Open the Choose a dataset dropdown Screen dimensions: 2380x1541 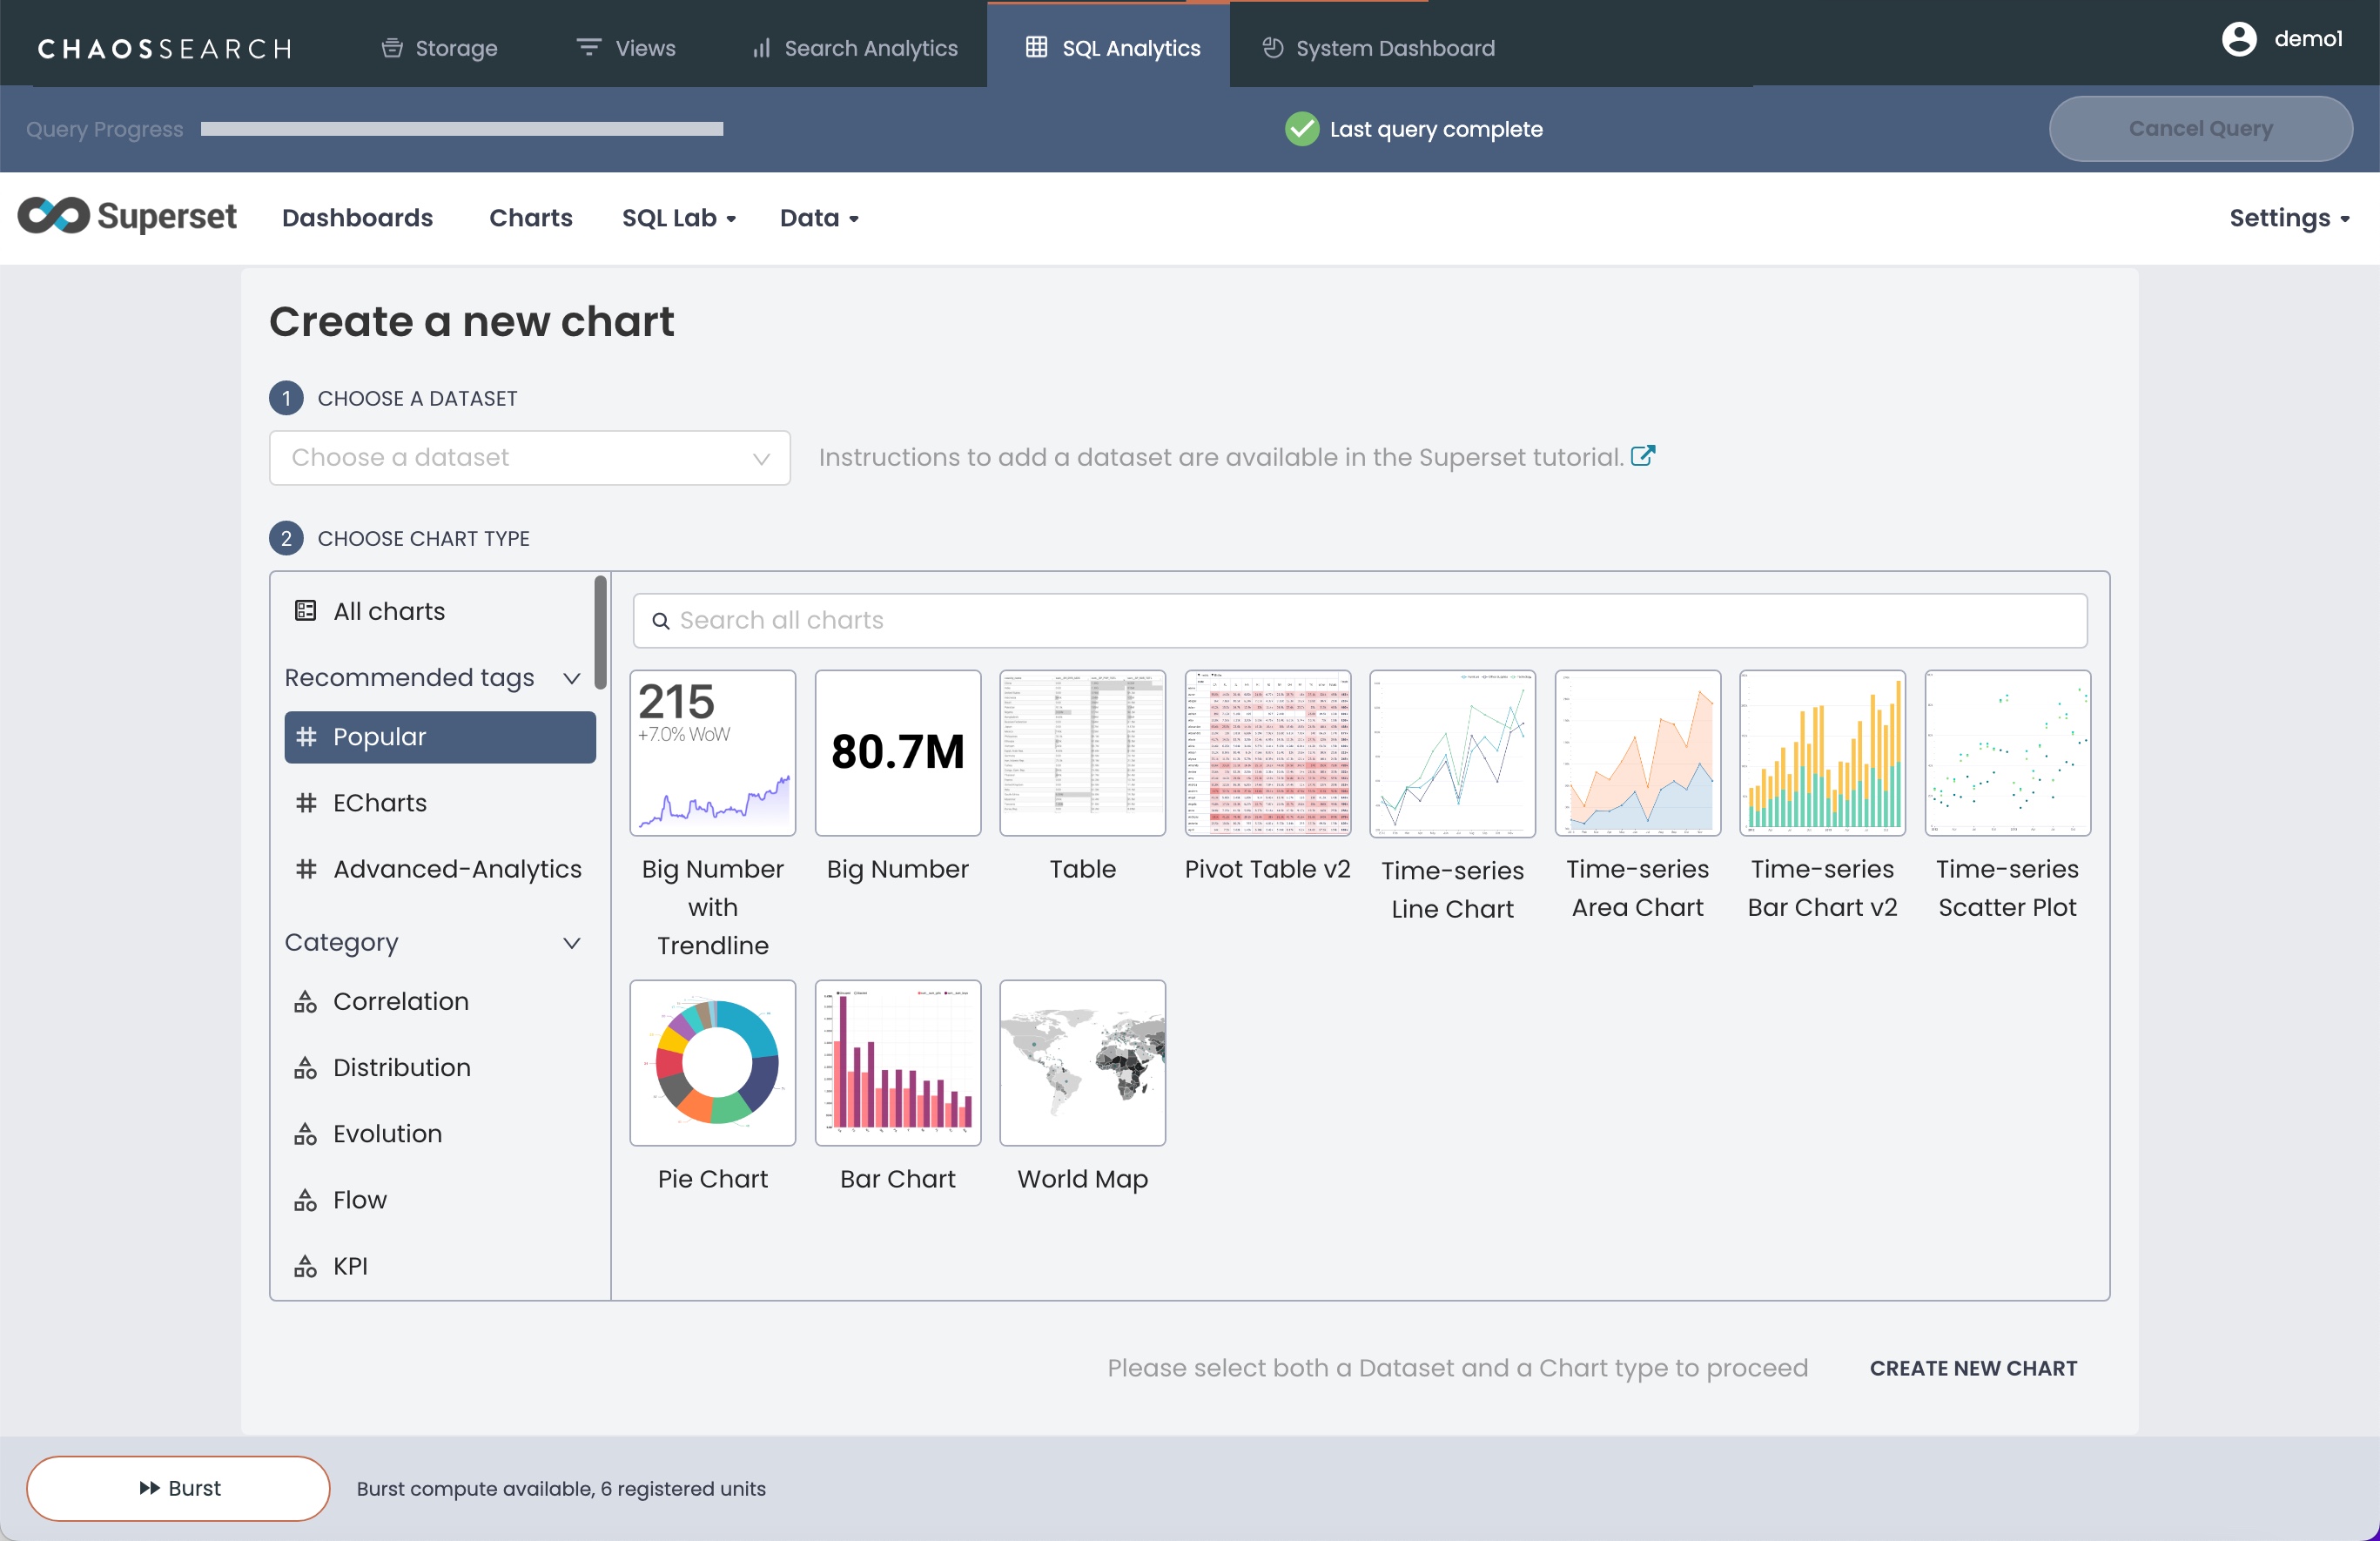pyautogui.click(x=529, y=458)
